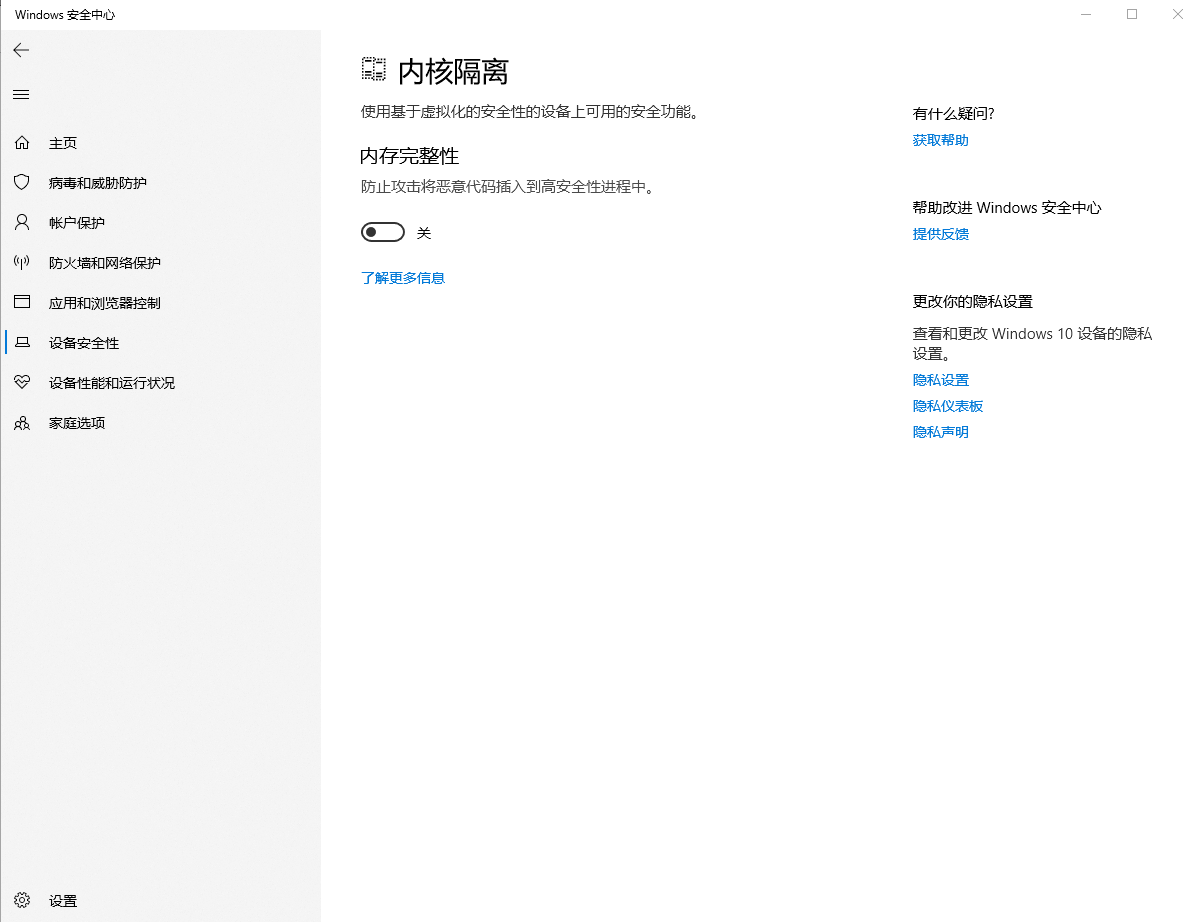Screen dimensions: 1198x922
Task: Click 帮助改进 Windows 安全中心 heading
Action: point(1007,208)
